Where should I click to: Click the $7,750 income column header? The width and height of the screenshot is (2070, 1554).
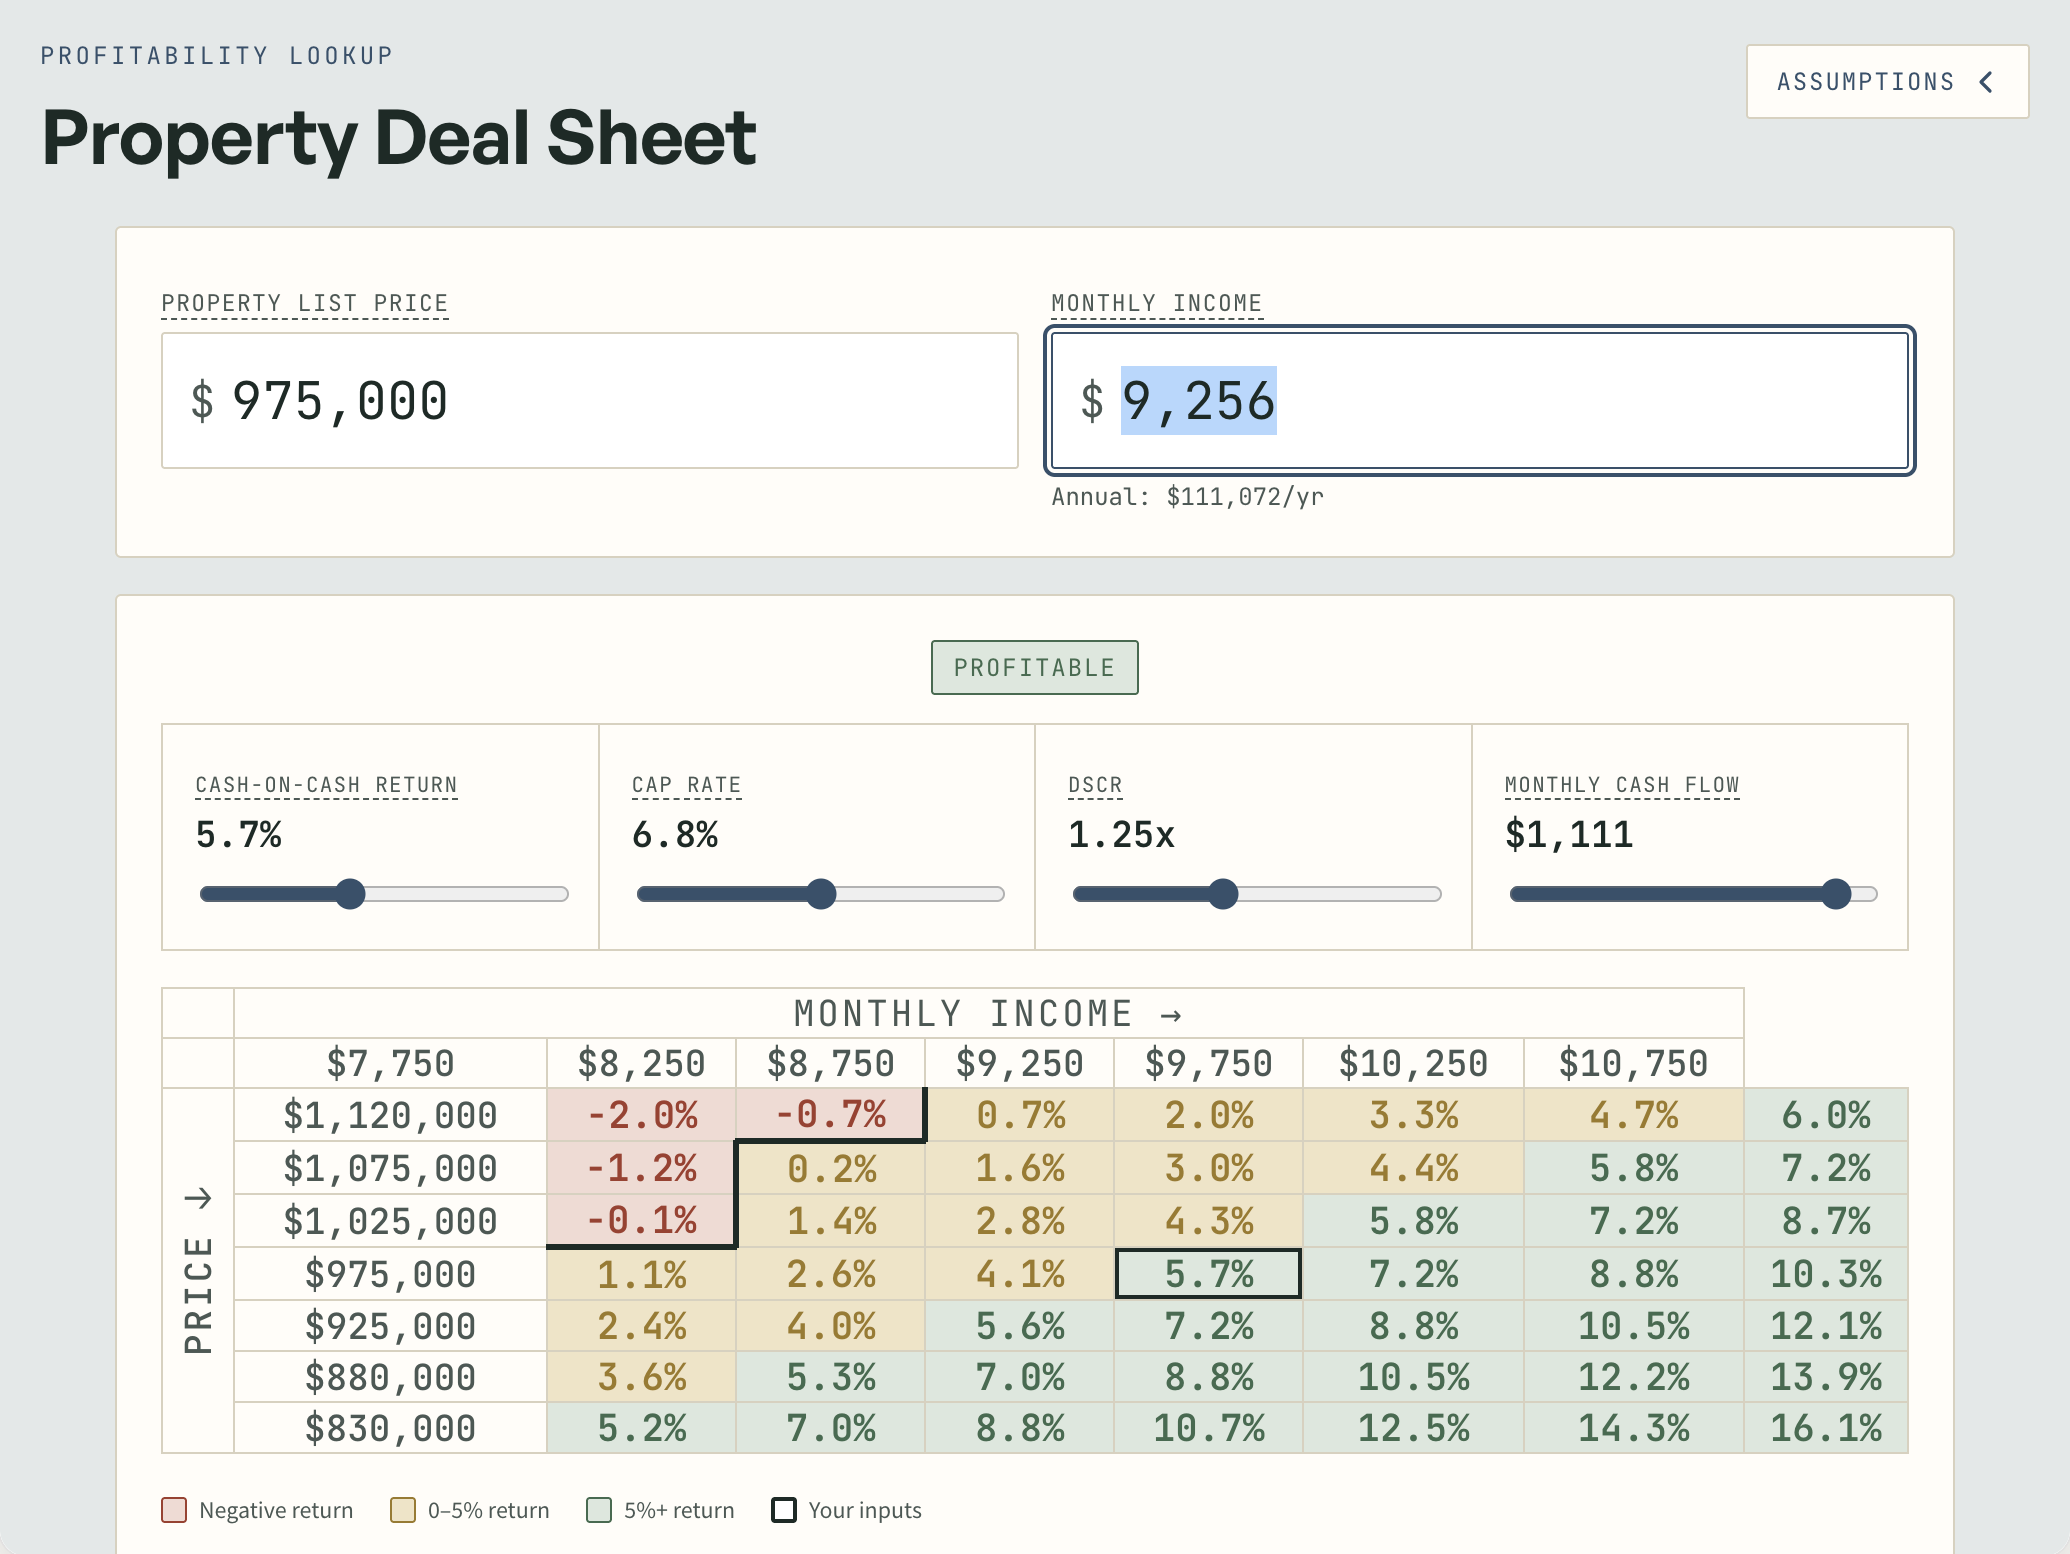pyautogui.click(x=390, y=1063)
